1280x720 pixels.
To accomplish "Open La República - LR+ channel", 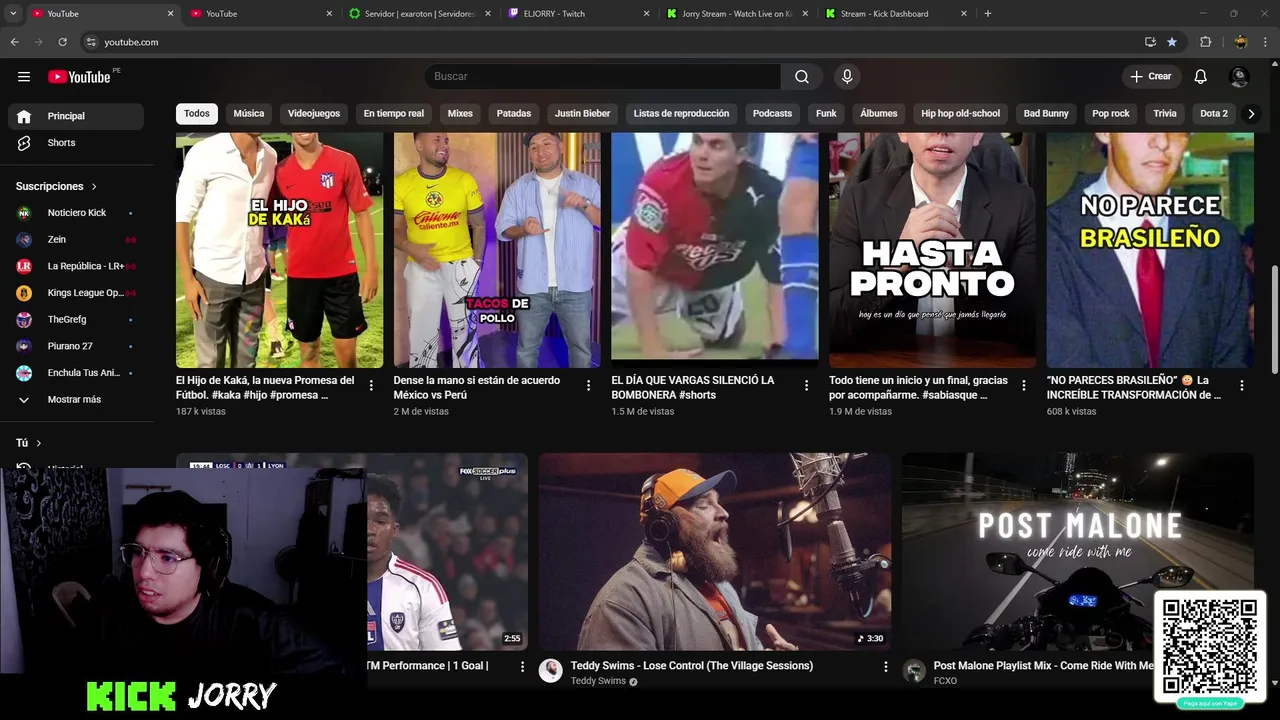I will 76,266.
